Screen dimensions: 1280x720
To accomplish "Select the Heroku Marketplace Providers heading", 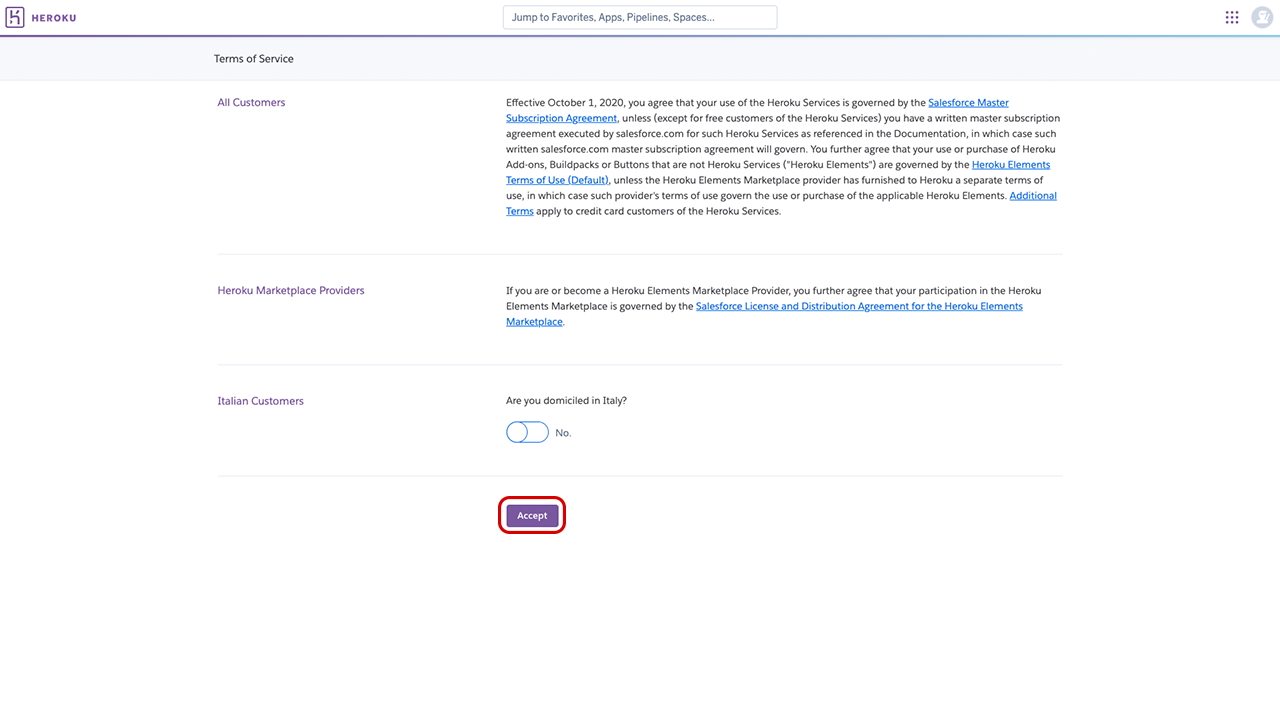I will point(291,291).
